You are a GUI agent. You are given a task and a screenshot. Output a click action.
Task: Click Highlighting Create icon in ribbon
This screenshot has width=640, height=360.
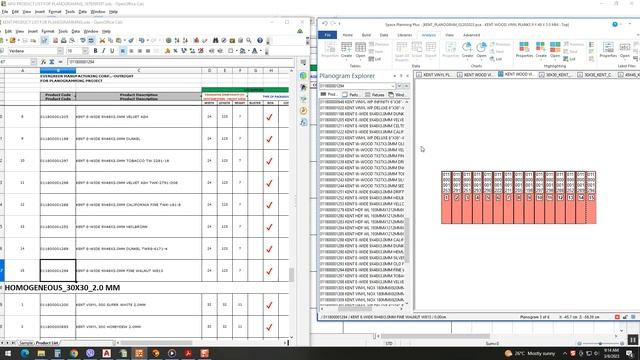pyautogui.click(x=541, y=50)
